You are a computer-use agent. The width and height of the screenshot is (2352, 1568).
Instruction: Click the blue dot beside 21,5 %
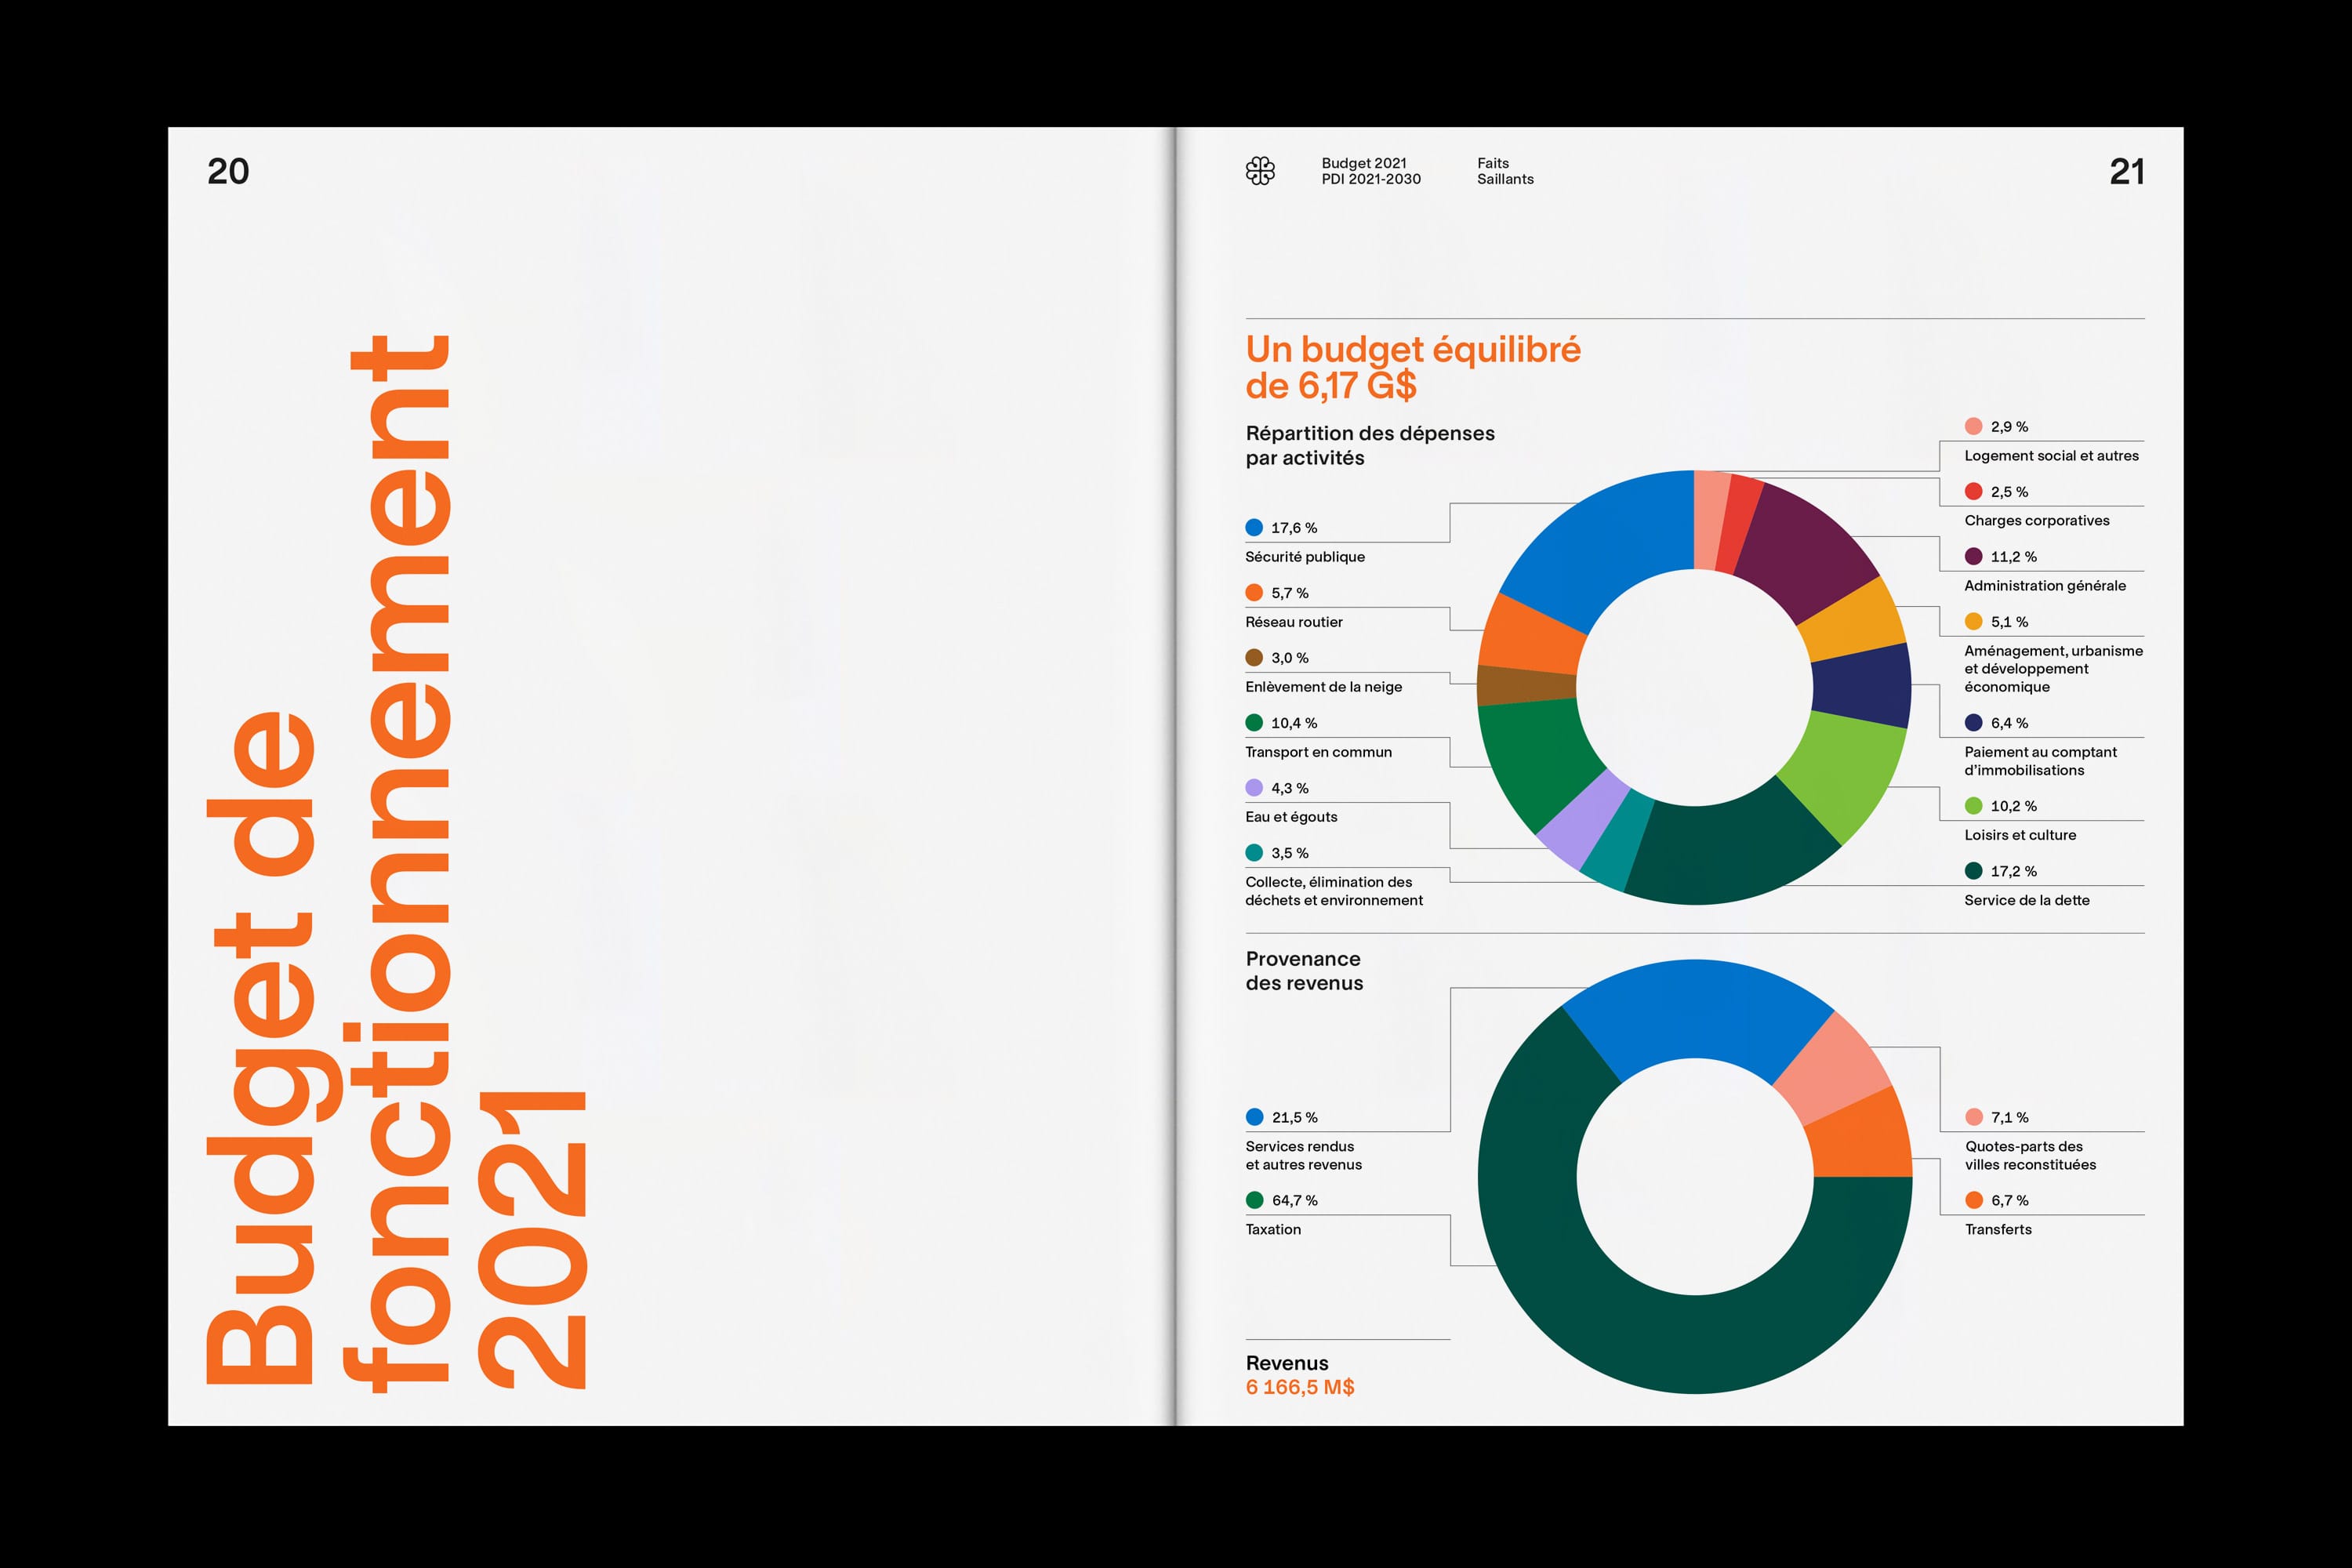(x=1254, y=1116)
